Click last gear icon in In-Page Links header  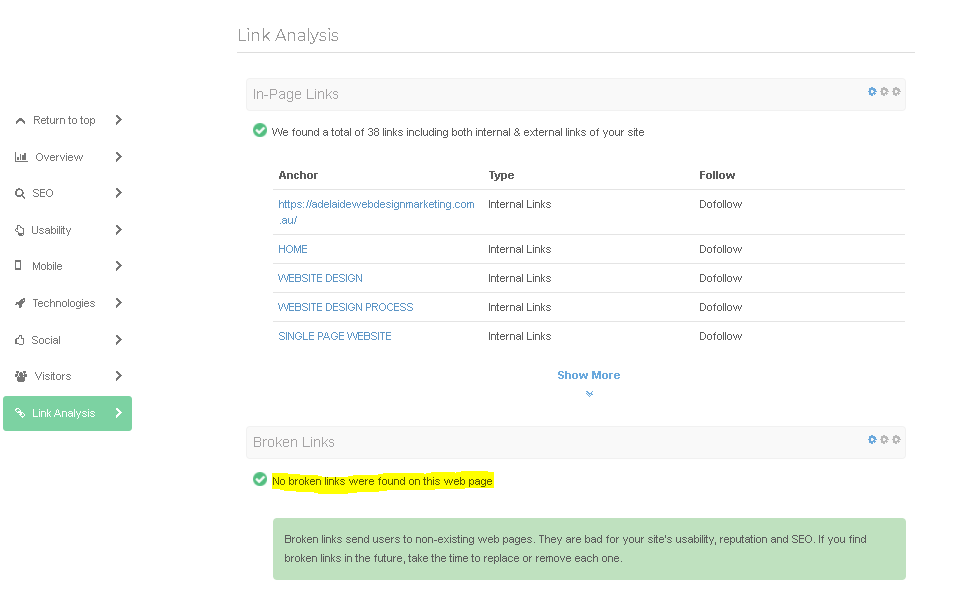(x=896, y=91)
